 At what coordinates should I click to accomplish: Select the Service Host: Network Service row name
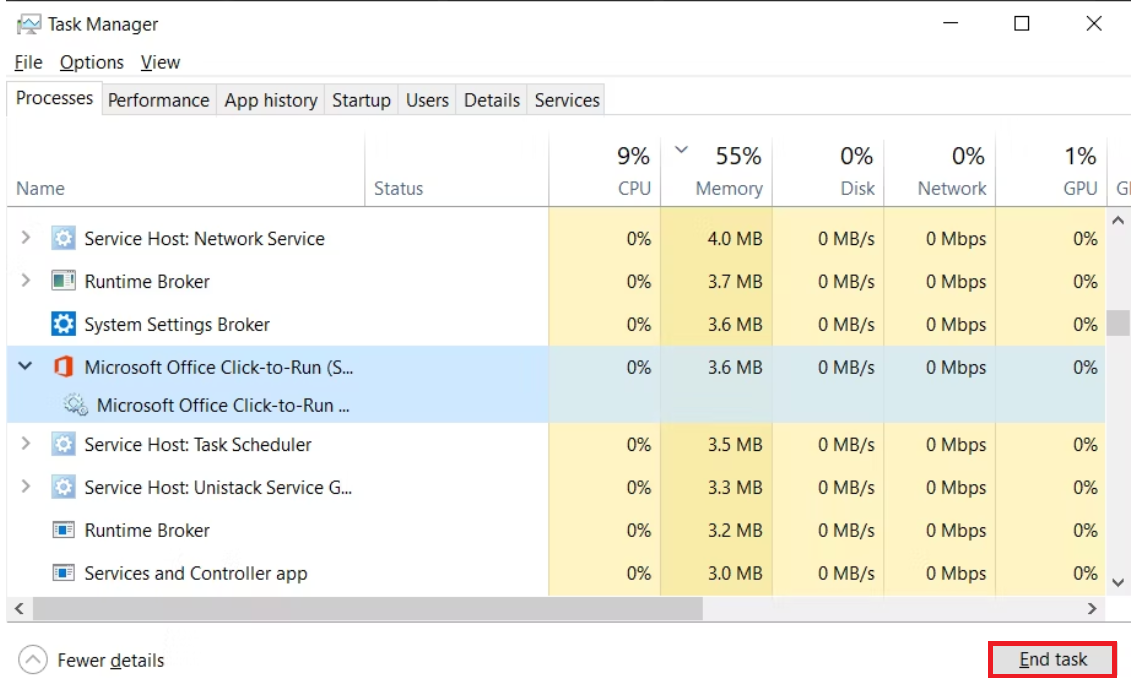(x=204, y=238)
